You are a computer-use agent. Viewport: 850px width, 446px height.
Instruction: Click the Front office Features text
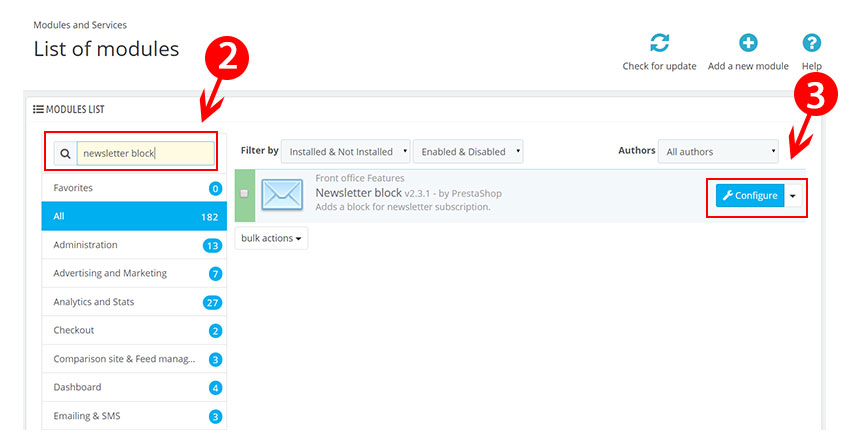point(360,178)
